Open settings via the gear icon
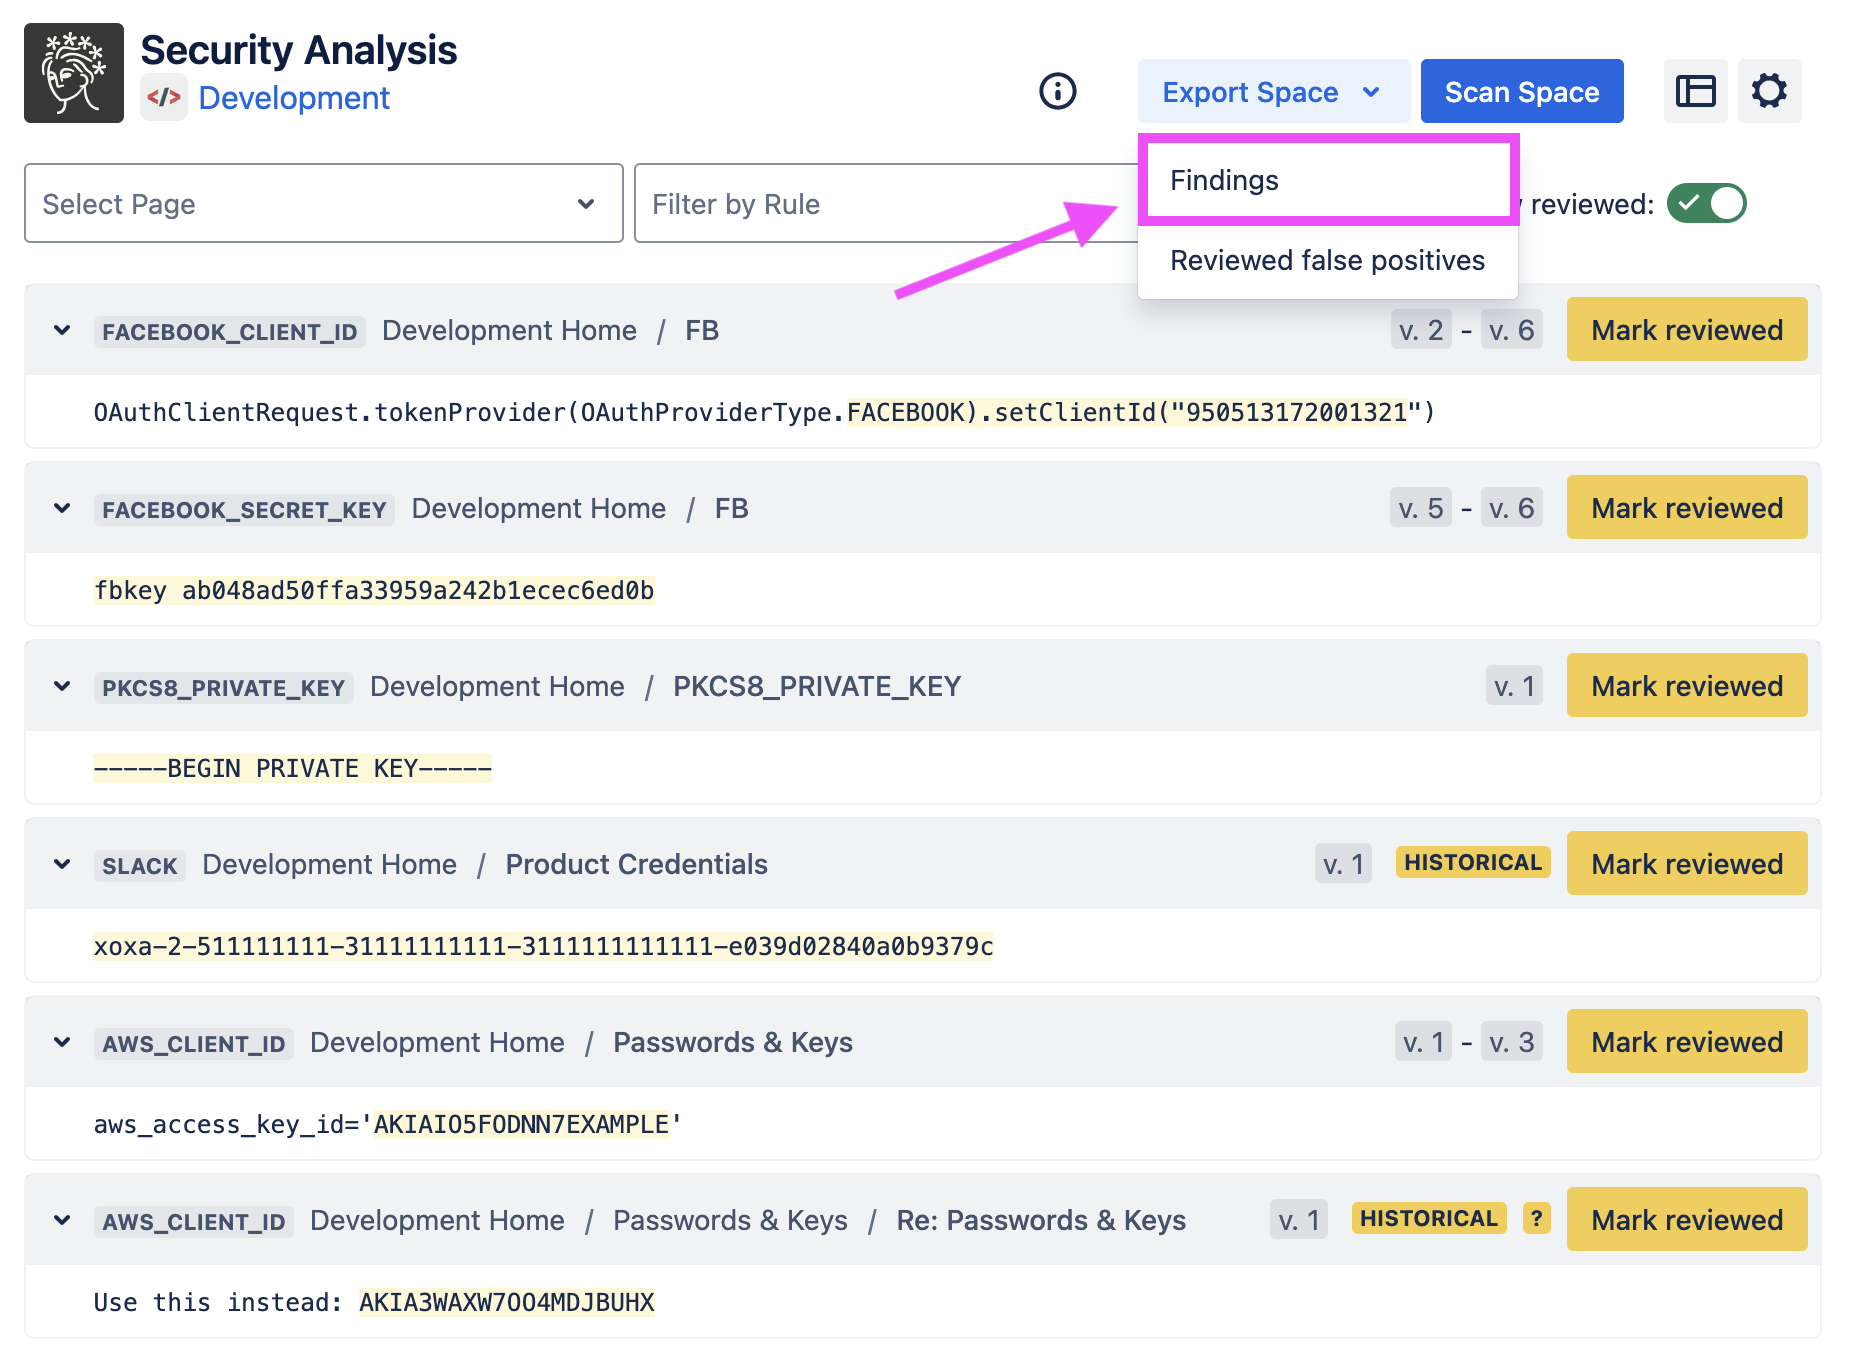The width and height of the screenshot is (1852, 1368). pyautogui.click(x=1768, y=91)
